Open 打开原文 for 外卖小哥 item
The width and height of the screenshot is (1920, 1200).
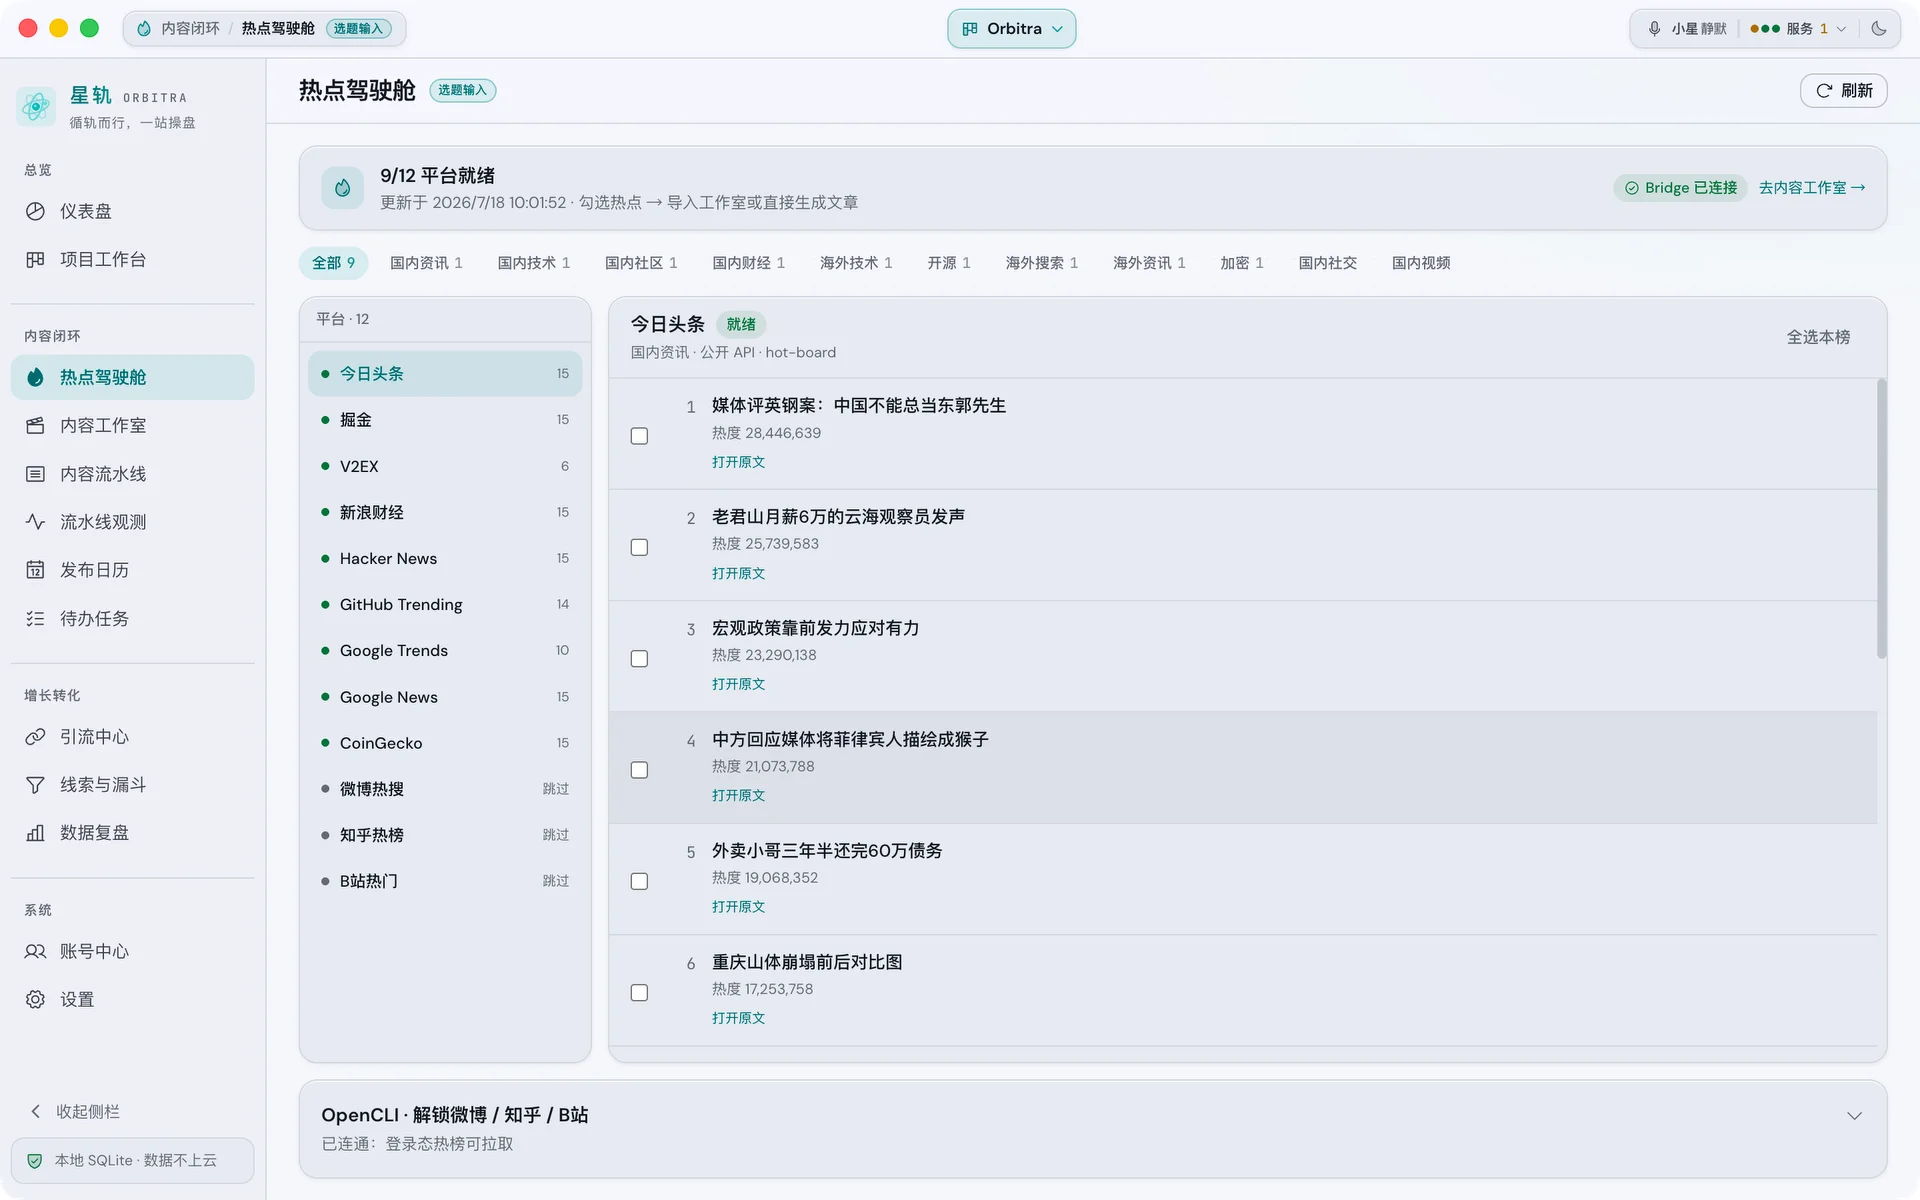pos(738,907)
